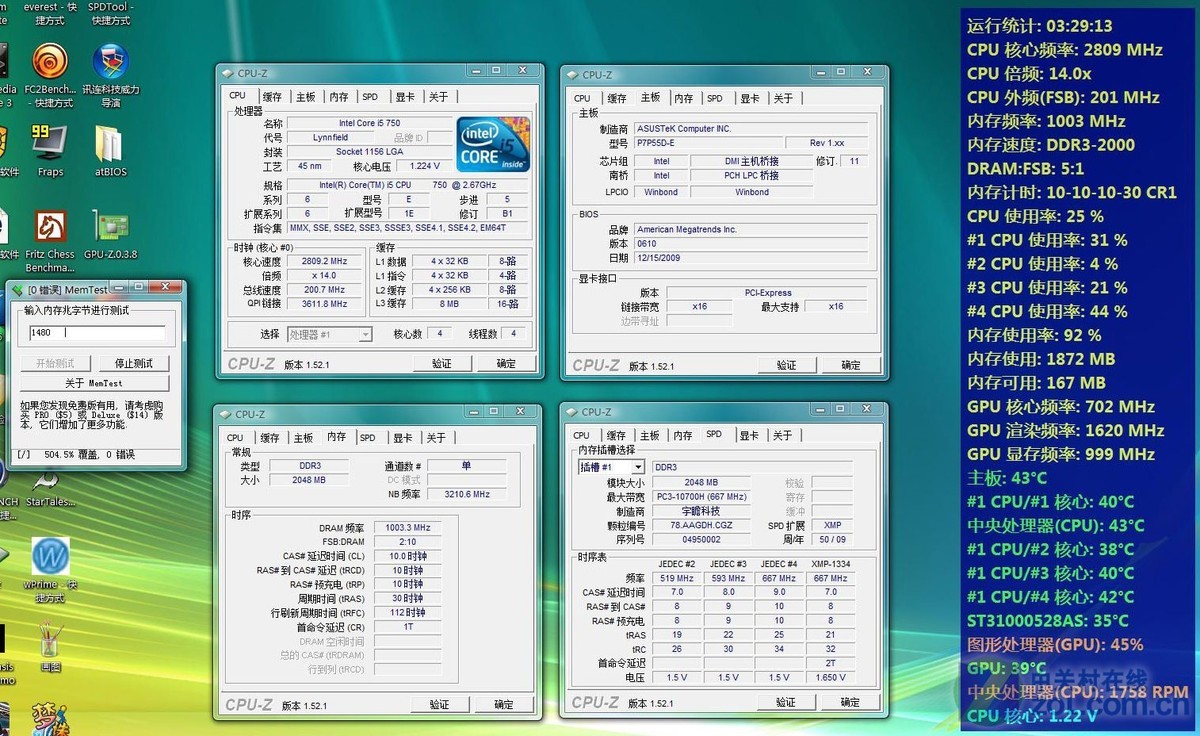
Task: Switch to 缓存 tab in top-left CPU-Z window
Action: point(271,97)
